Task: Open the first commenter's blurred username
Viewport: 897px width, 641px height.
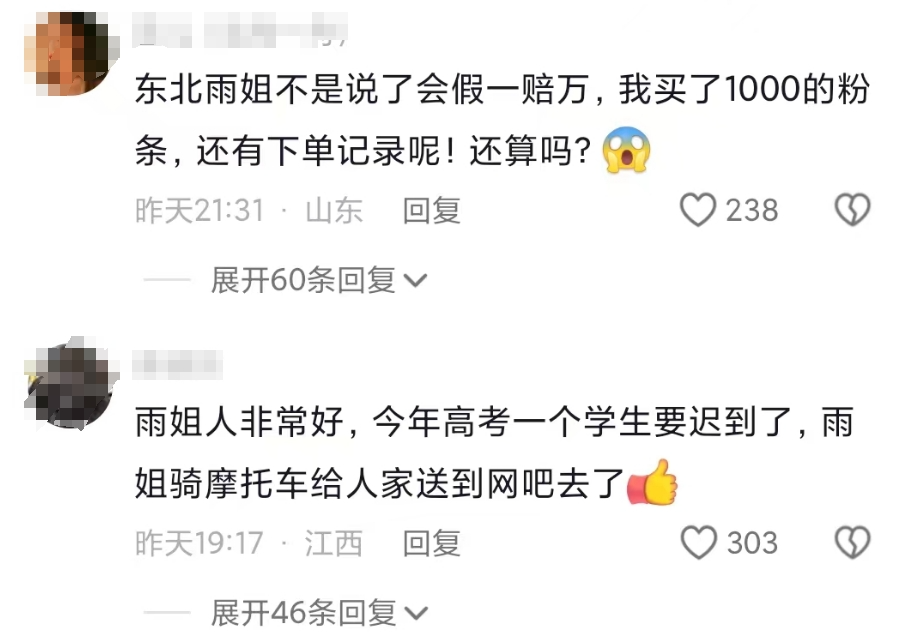Action: click(241, 29)
